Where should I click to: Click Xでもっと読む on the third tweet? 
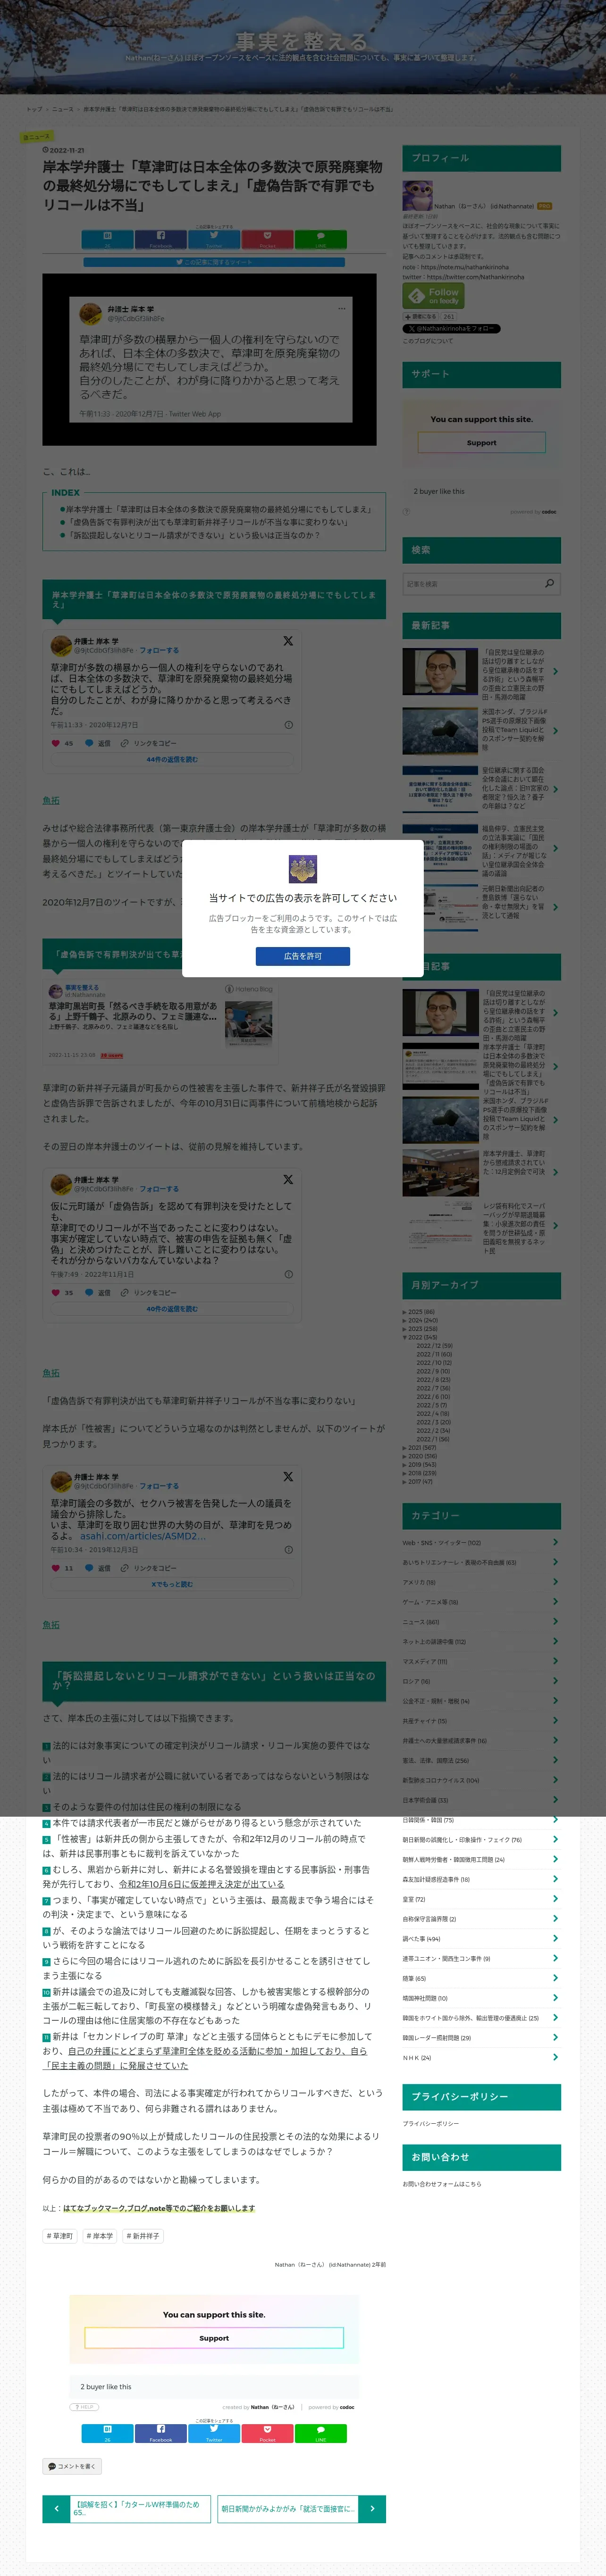(172, 1584)
